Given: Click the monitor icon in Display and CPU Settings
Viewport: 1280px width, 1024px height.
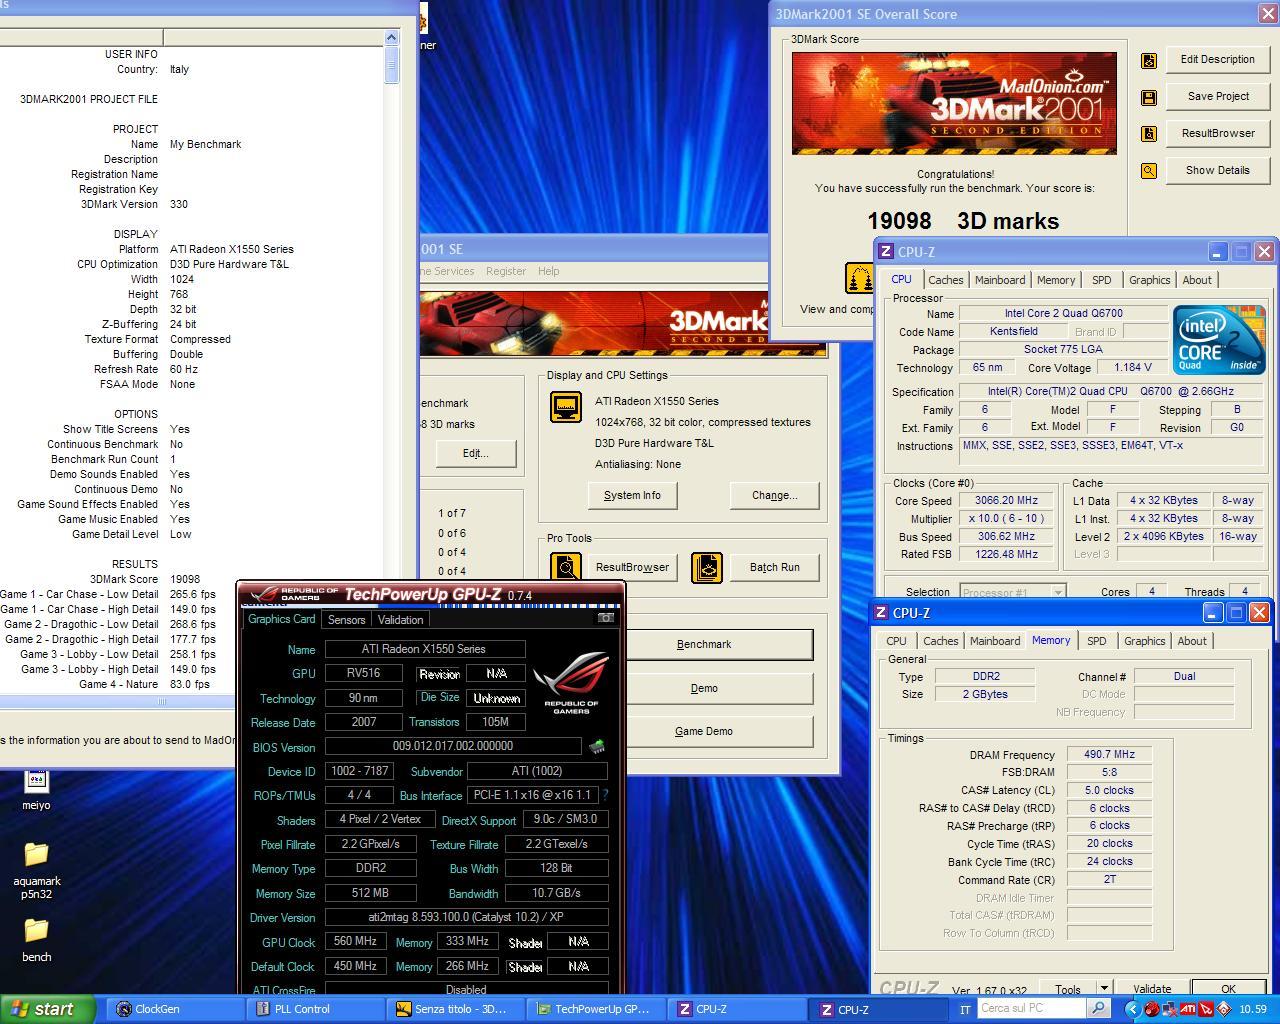Looking at the screenshot, I should pyautogui.click(x=566, y=407).
